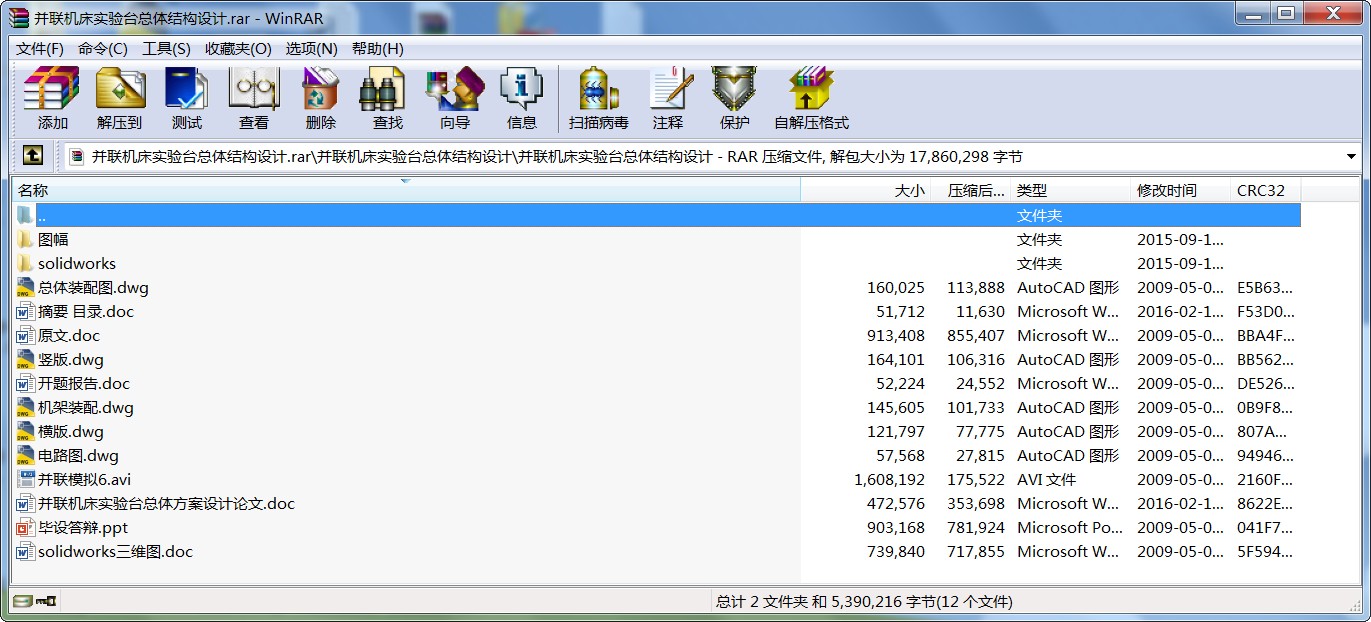Select the parent folder '..' row
The width and height of the screenshot is (1371, 622).
(x=657, y=215)
